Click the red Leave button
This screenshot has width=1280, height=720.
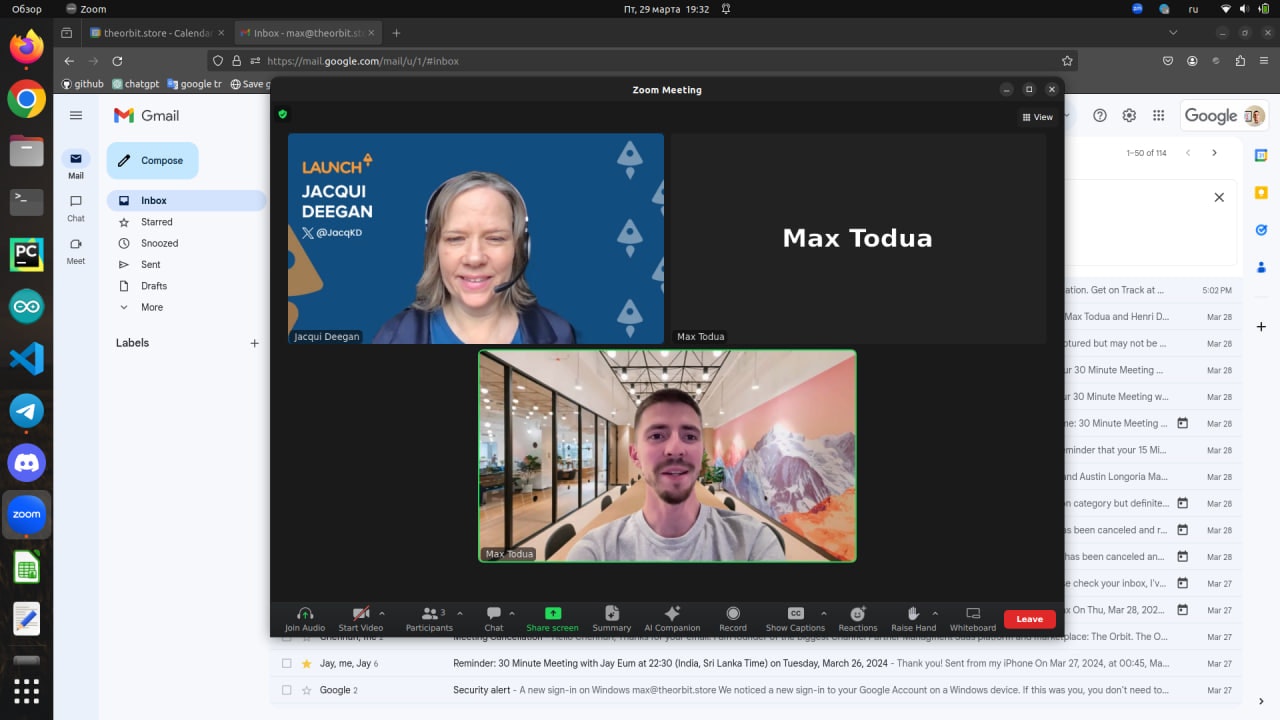[1030, 619]
